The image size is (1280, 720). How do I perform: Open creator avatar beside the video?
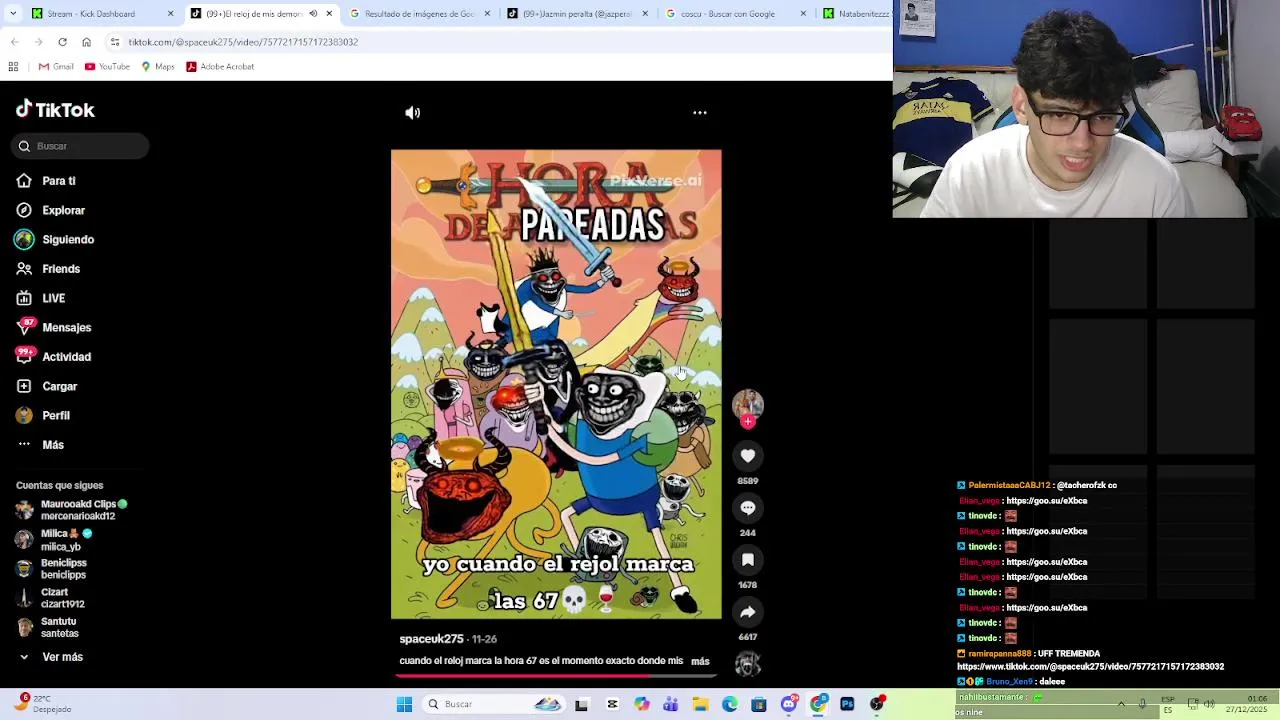747,403
